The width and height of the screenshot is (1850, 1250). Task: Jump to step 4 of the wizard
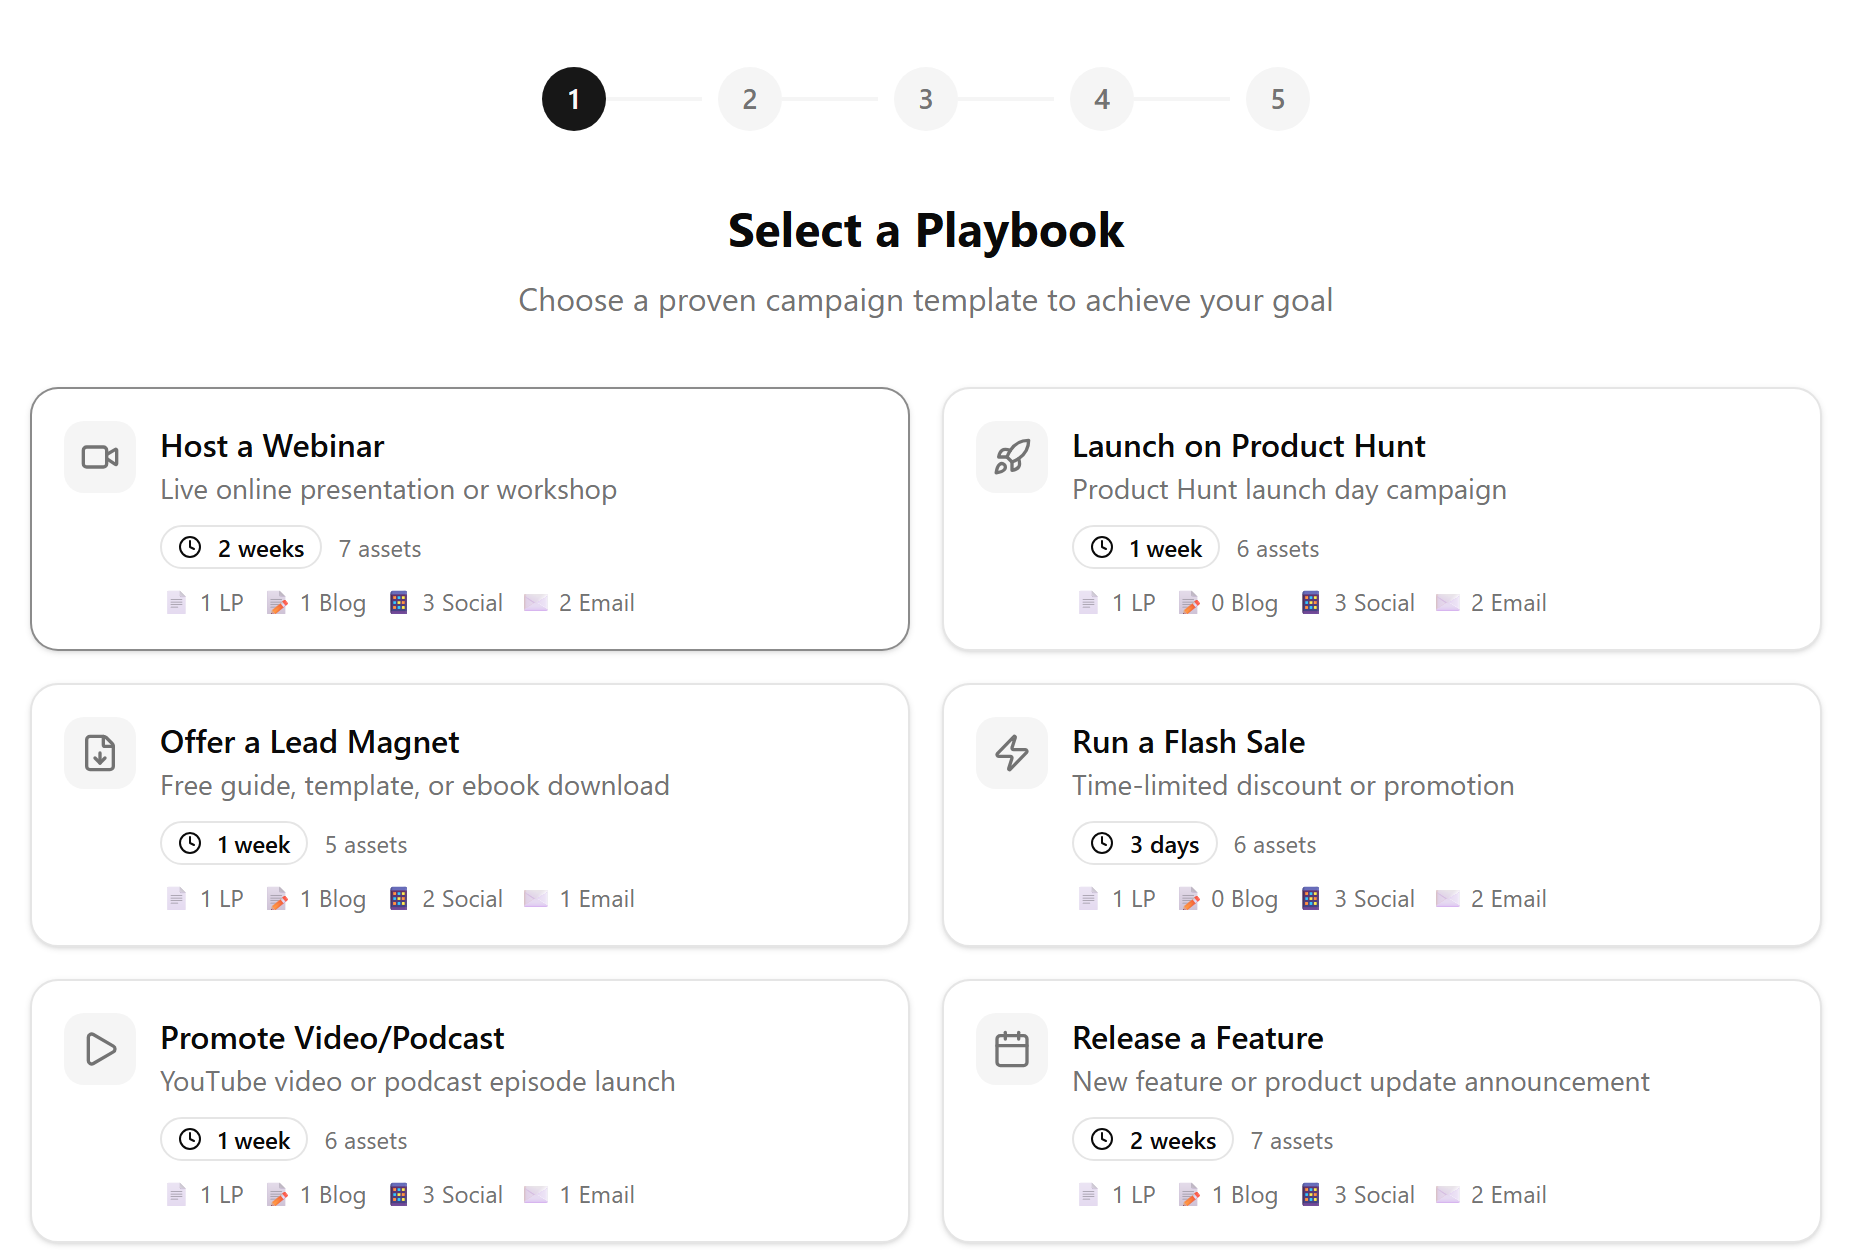pos(1102,99)
